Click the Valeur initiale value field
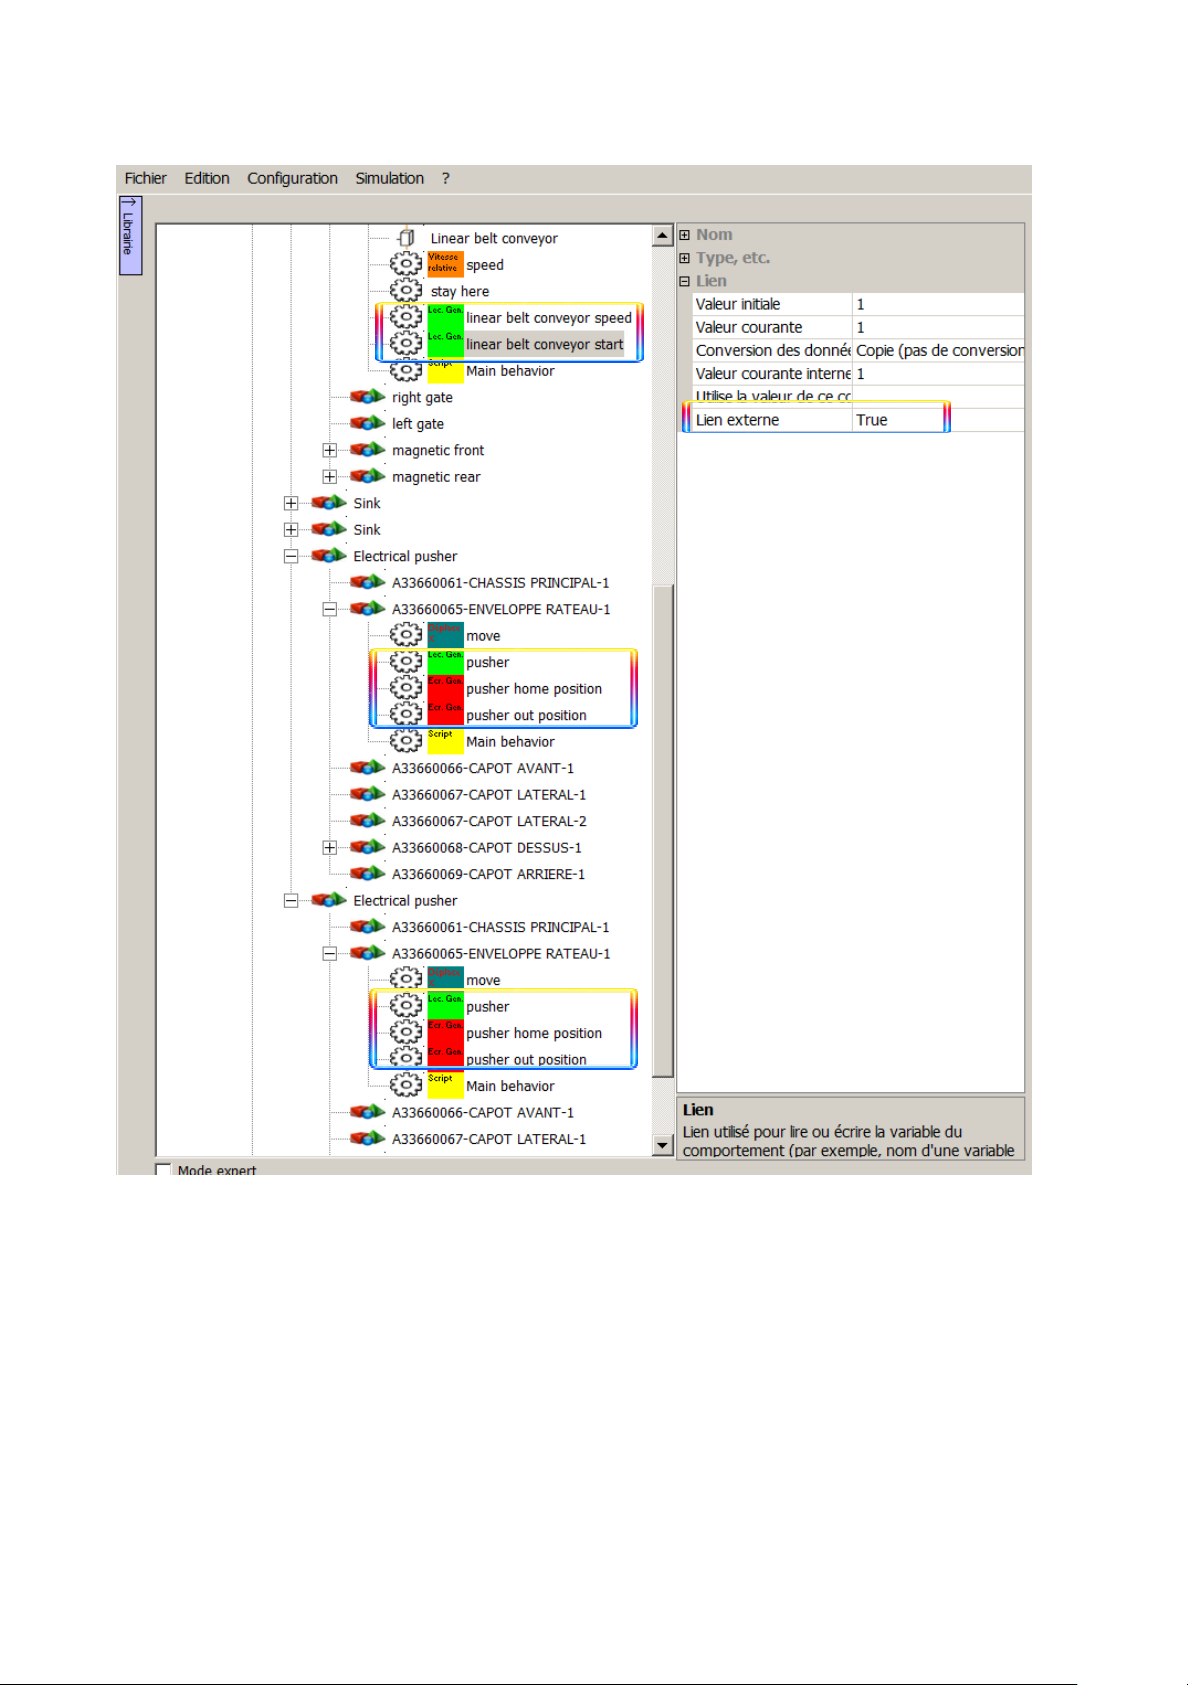The image size is (1192, 1685). [938, 304]
